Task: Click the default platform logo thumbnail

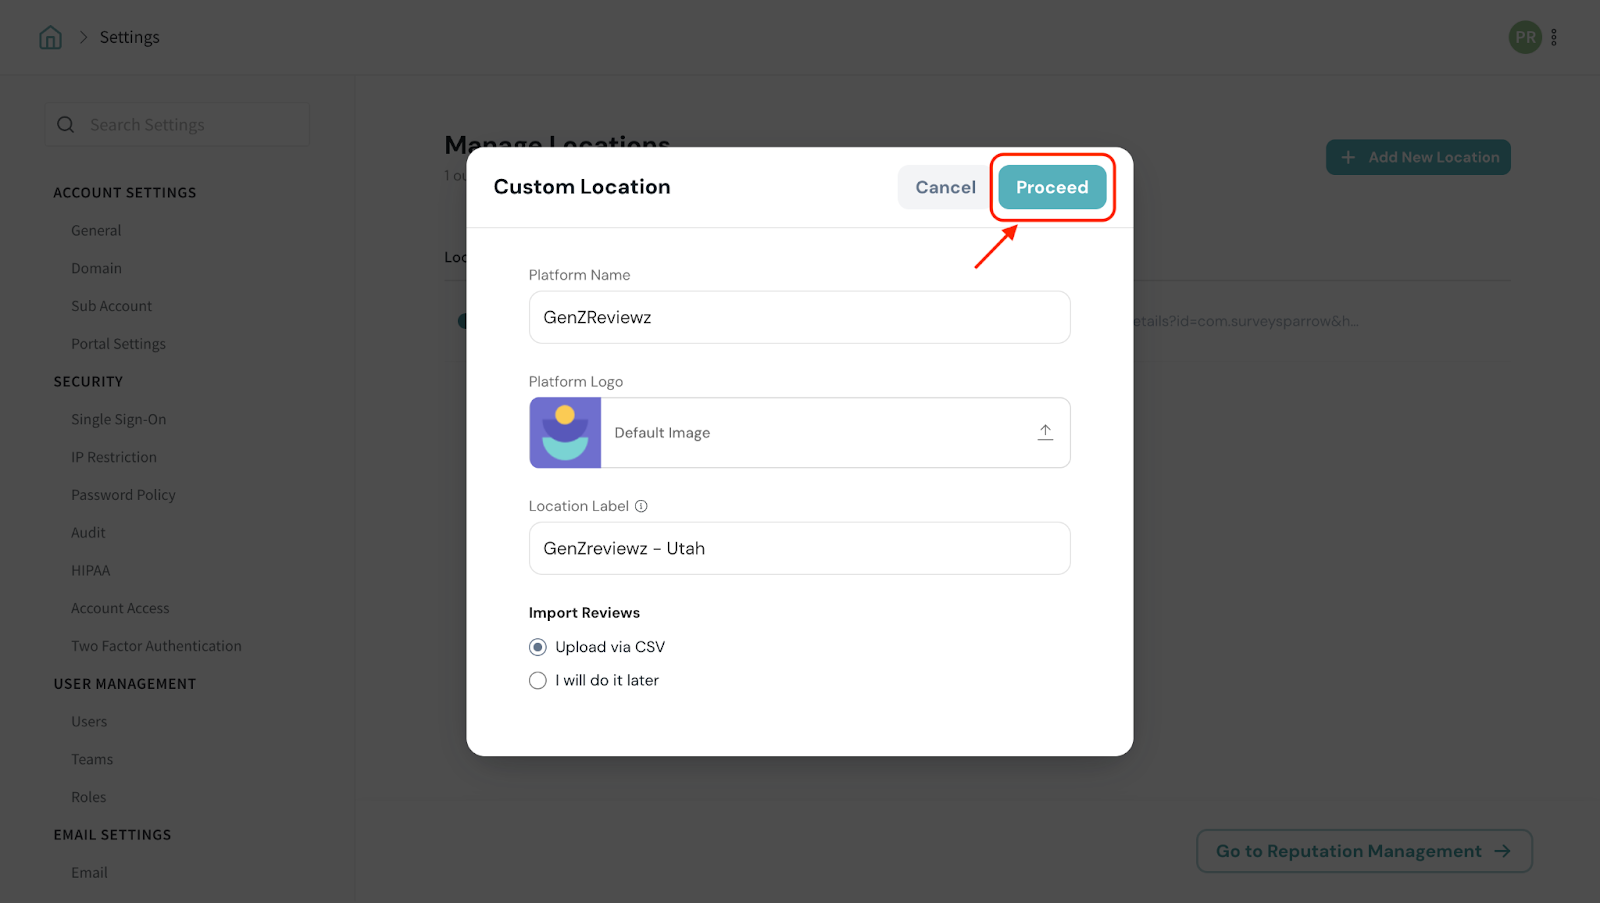Action: (565, 433)
